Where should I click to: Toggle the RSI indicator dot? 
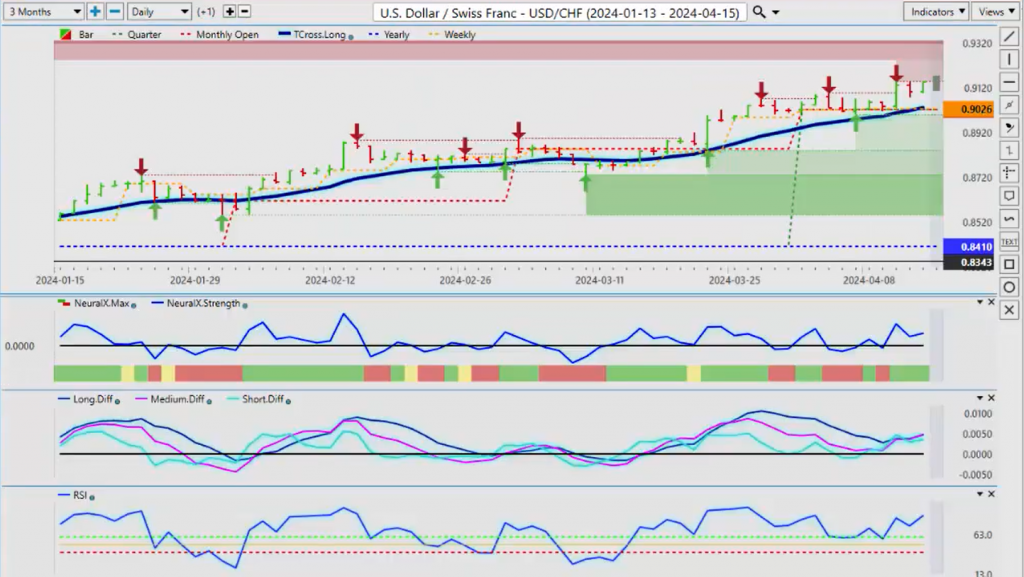click(x=92, y=497)
